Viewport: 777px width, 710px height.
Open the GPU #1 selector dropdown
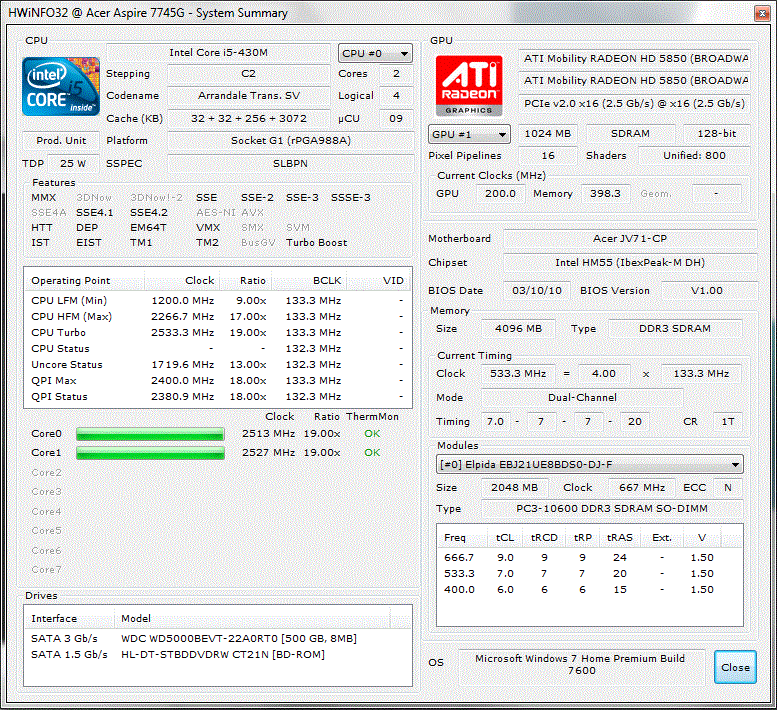click(469, 134)
